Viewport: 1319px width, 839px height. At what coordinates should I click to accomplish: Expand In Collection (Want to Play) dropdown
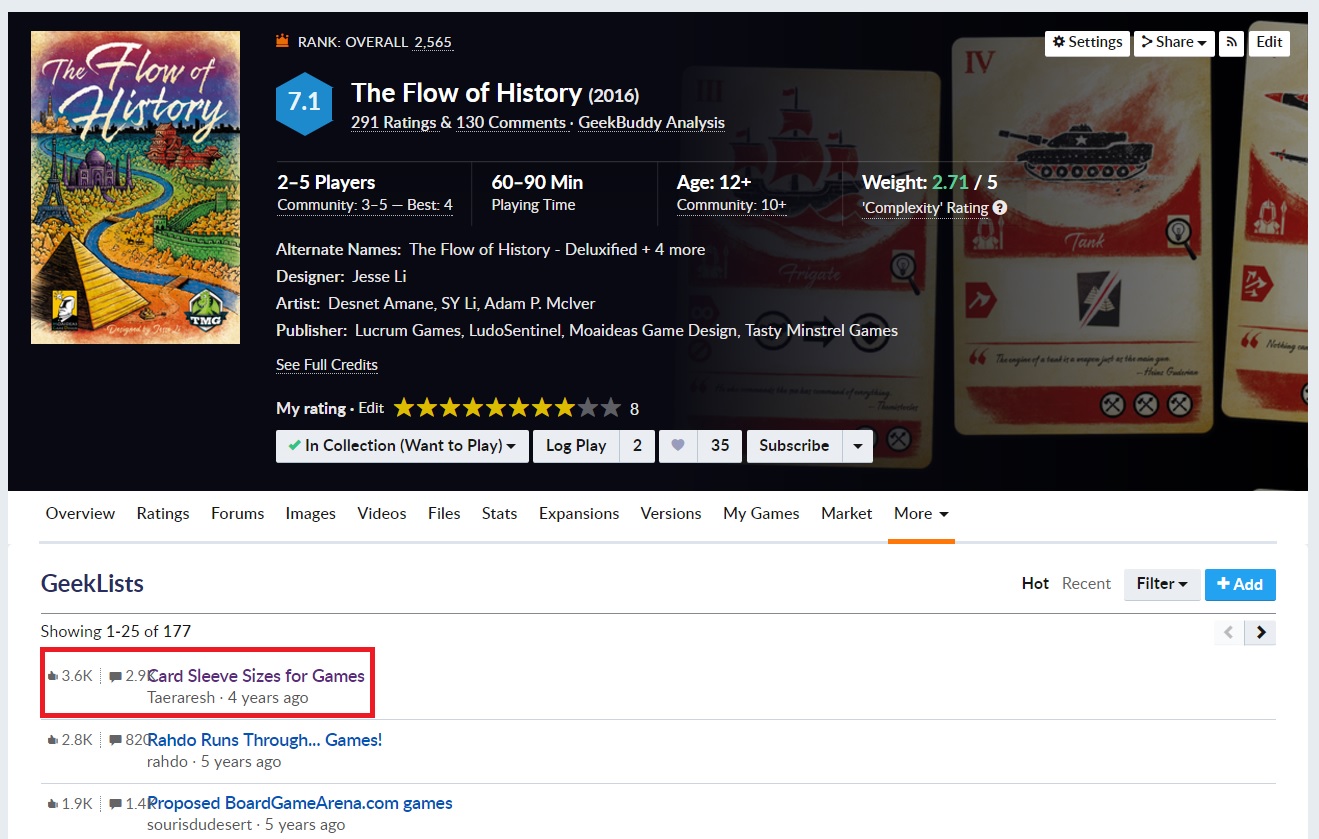point(402,446)
